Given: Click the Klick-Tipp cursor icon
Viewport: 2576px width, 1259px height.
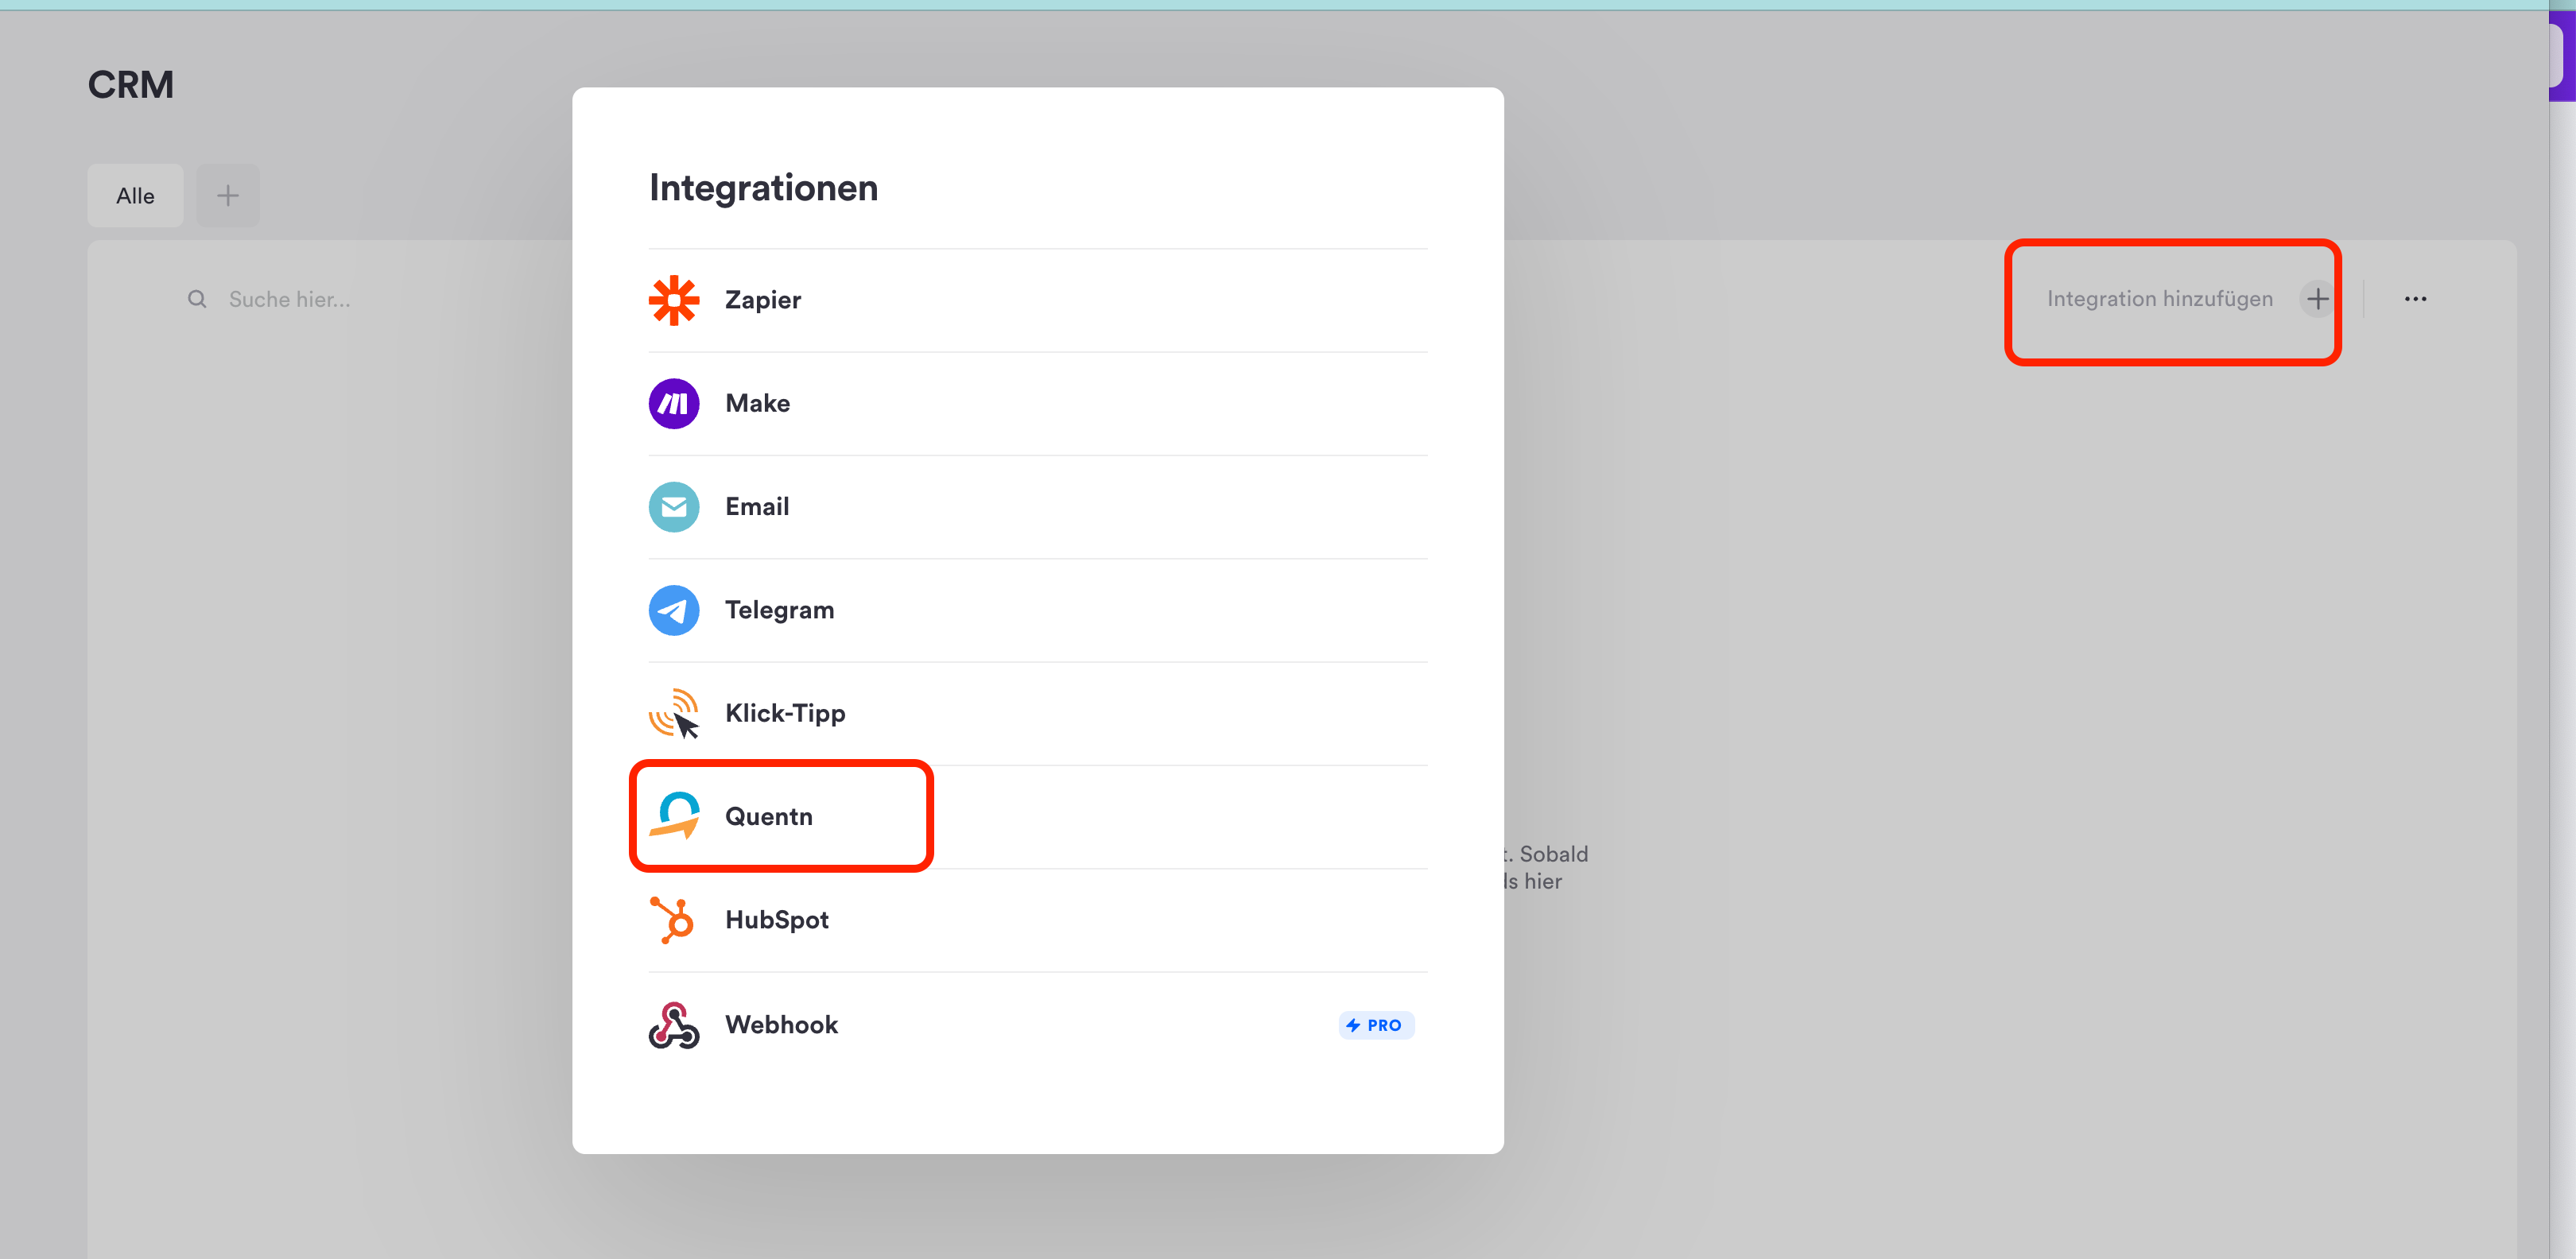Looking at the screenshot, I should pos(673,714).
